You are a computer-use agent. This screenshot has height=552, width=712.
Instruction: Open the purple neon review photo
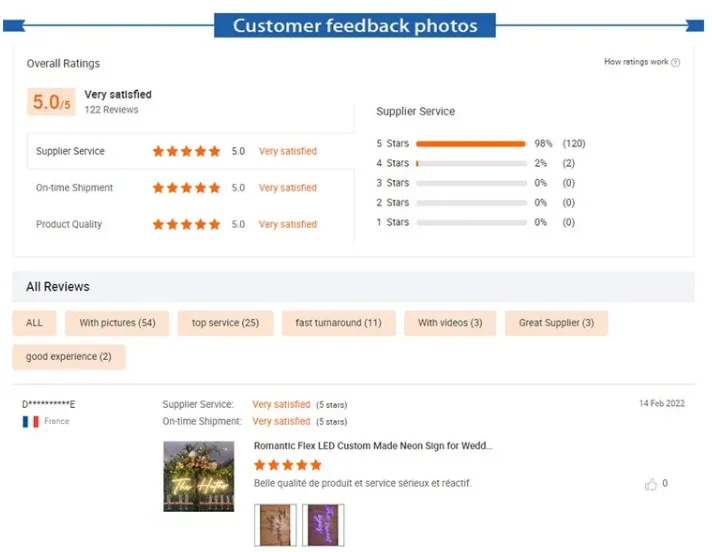pos(323,525)
